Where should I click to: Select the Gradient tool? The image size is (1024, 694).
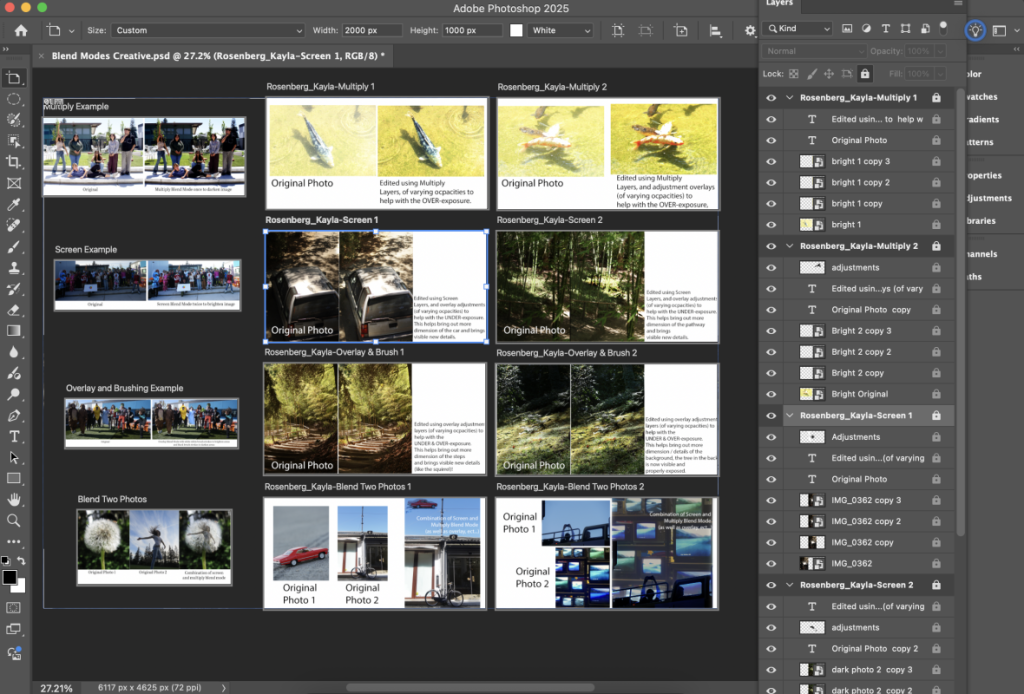pyautogui.click(x=13, y=331)
